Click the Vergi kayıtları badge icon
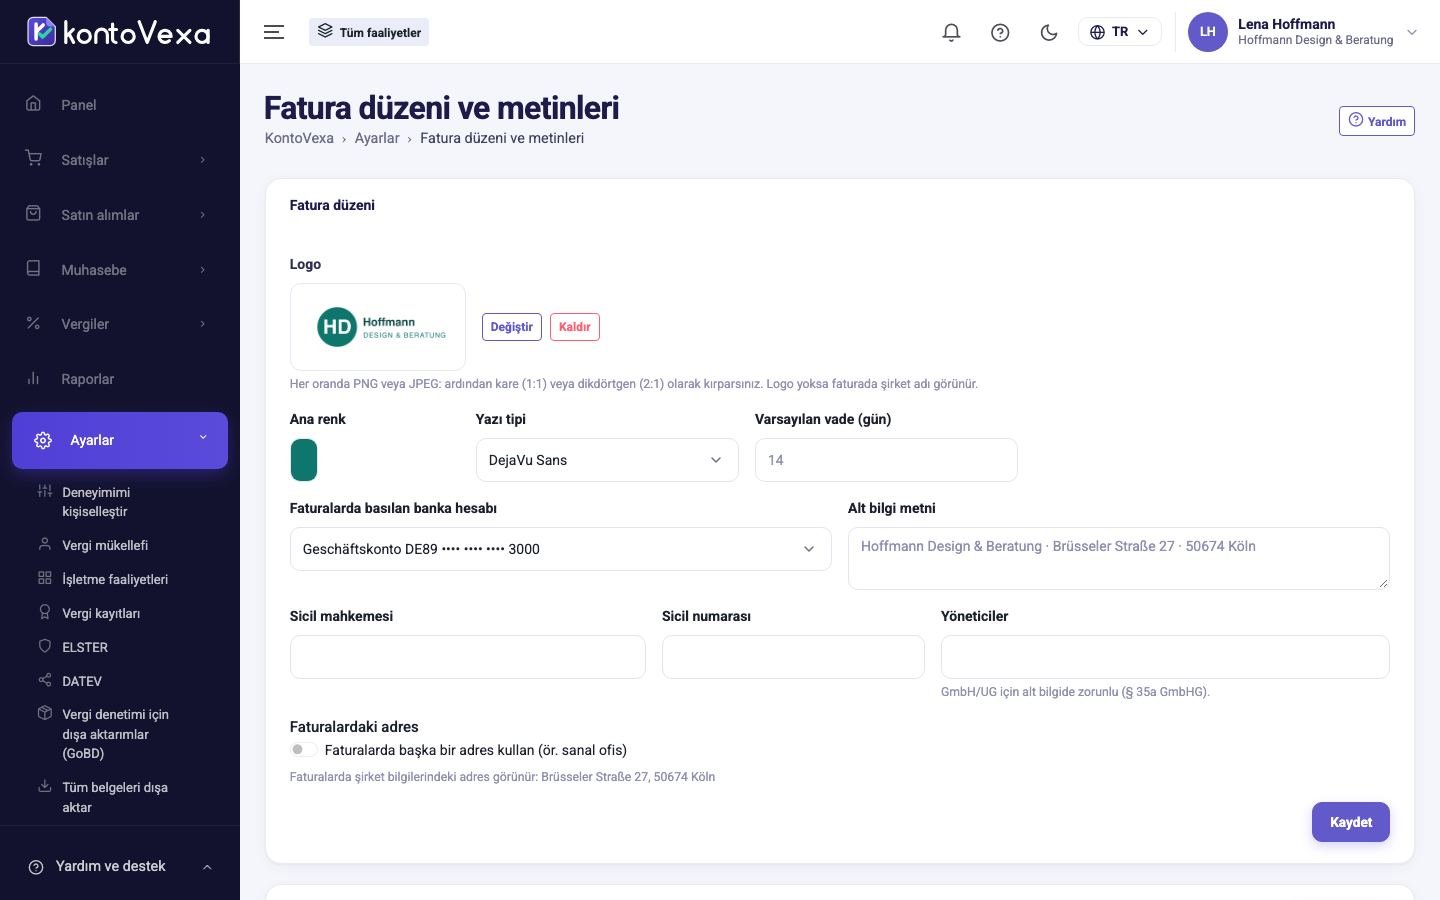 coord(44,612)
